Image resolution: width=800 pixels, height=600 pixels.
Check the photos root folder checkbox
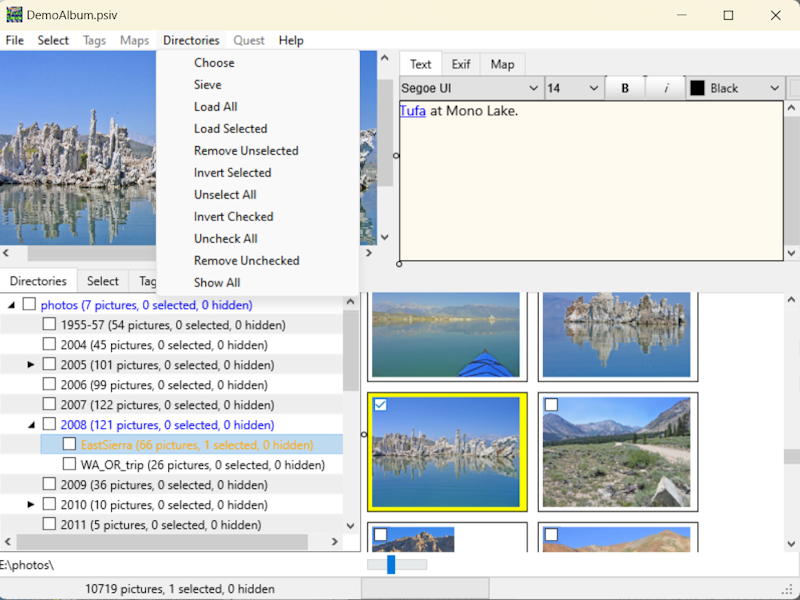coord(27,304)
